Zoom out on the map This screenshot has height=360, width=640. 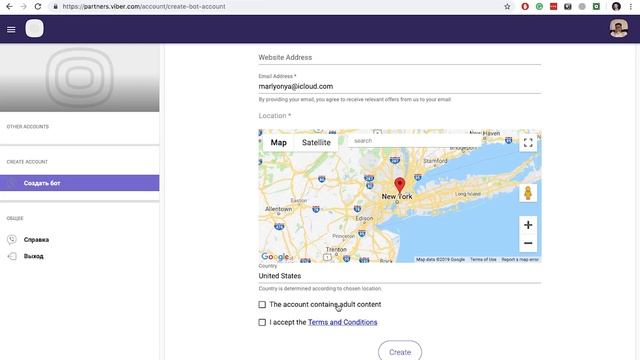point(528,243)
